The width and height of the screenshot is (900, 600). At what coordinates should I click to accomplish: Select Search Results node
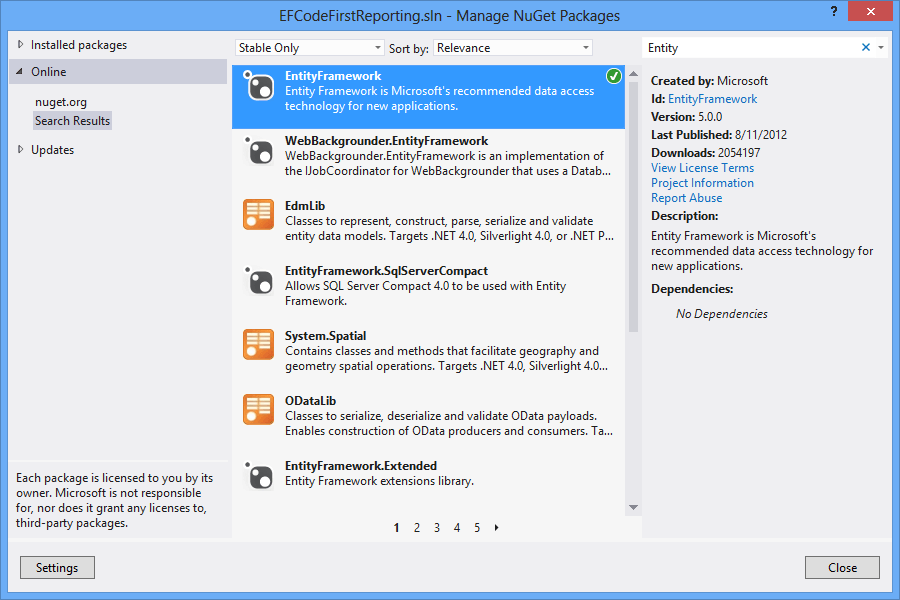coord(72,121)
